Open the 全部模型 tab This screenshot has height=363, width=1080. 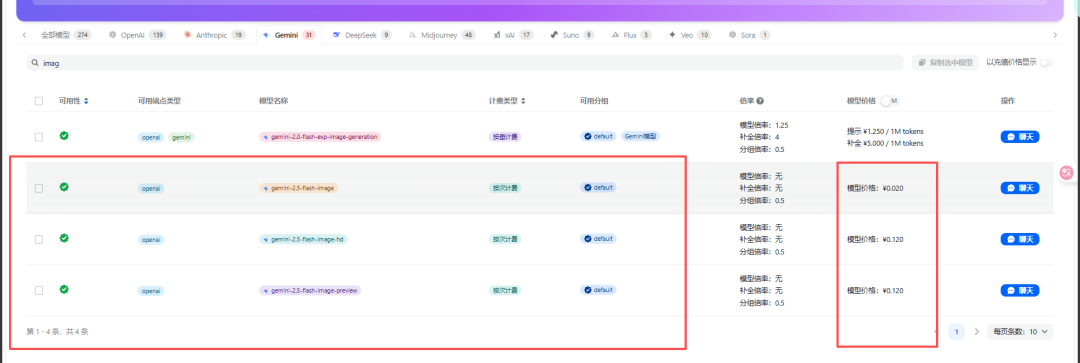pyautogui.click(x=65, y=34)
